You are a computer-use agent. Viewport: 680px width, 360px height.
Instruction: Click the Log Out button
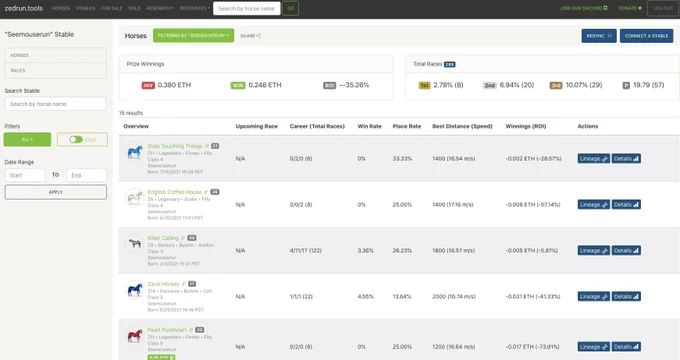[663, 8]
